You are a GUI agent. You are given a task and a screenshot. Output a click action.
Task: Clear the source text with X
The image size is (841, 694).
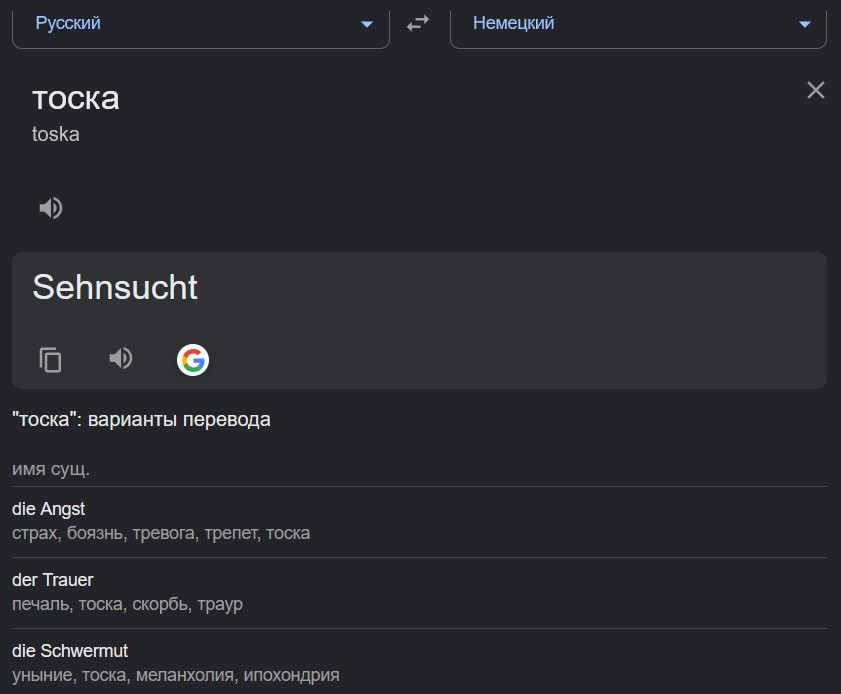pos(816,90)
